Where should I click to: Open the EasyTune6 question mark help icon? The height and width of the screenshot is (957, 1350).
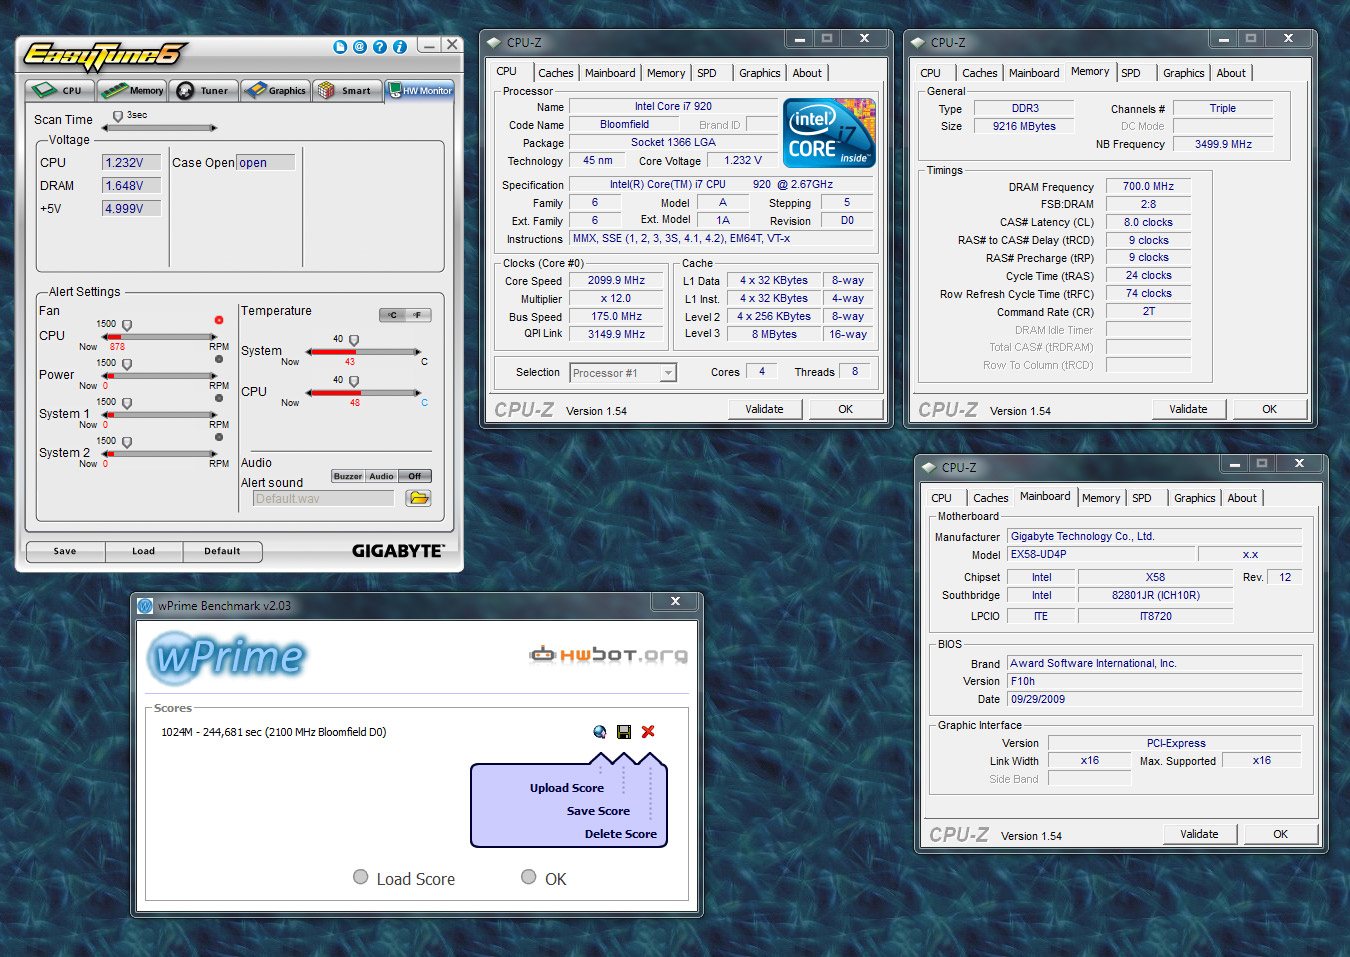(380, 47)
